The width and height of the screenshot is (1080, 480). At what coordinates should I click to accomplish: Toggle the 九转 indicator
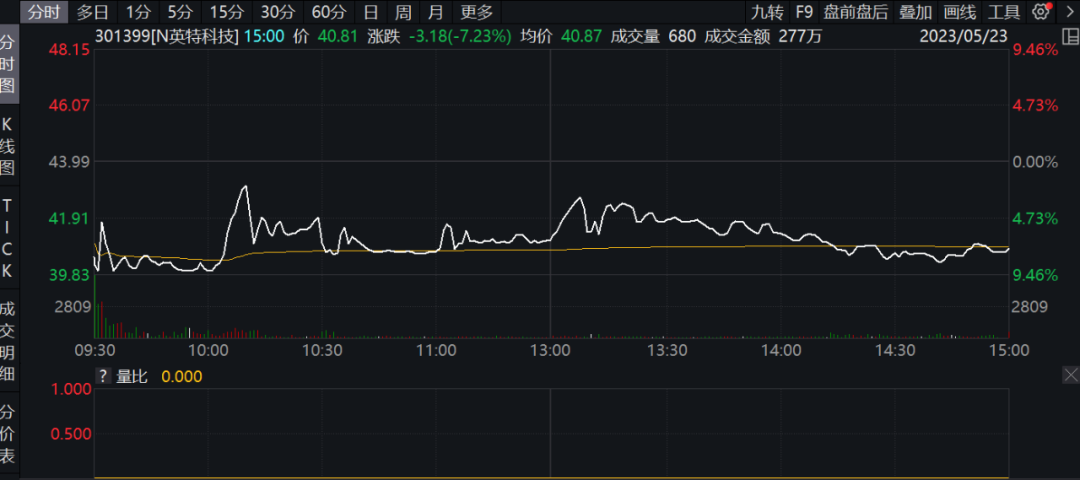pyautogui.click(x=767, y=12)
